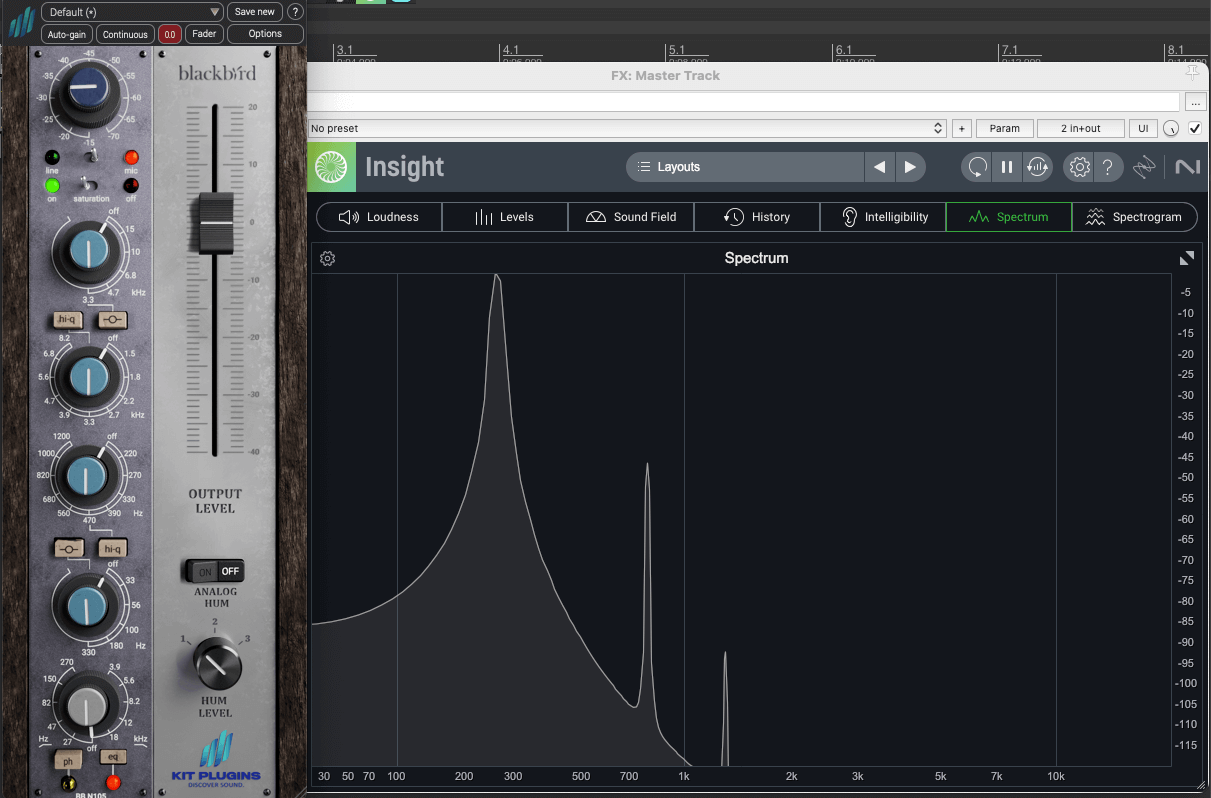The image size is (1211, 798).
Task: Open Spectrum panel settings gear
Action: pyautogui.click(x=327, y=259)
